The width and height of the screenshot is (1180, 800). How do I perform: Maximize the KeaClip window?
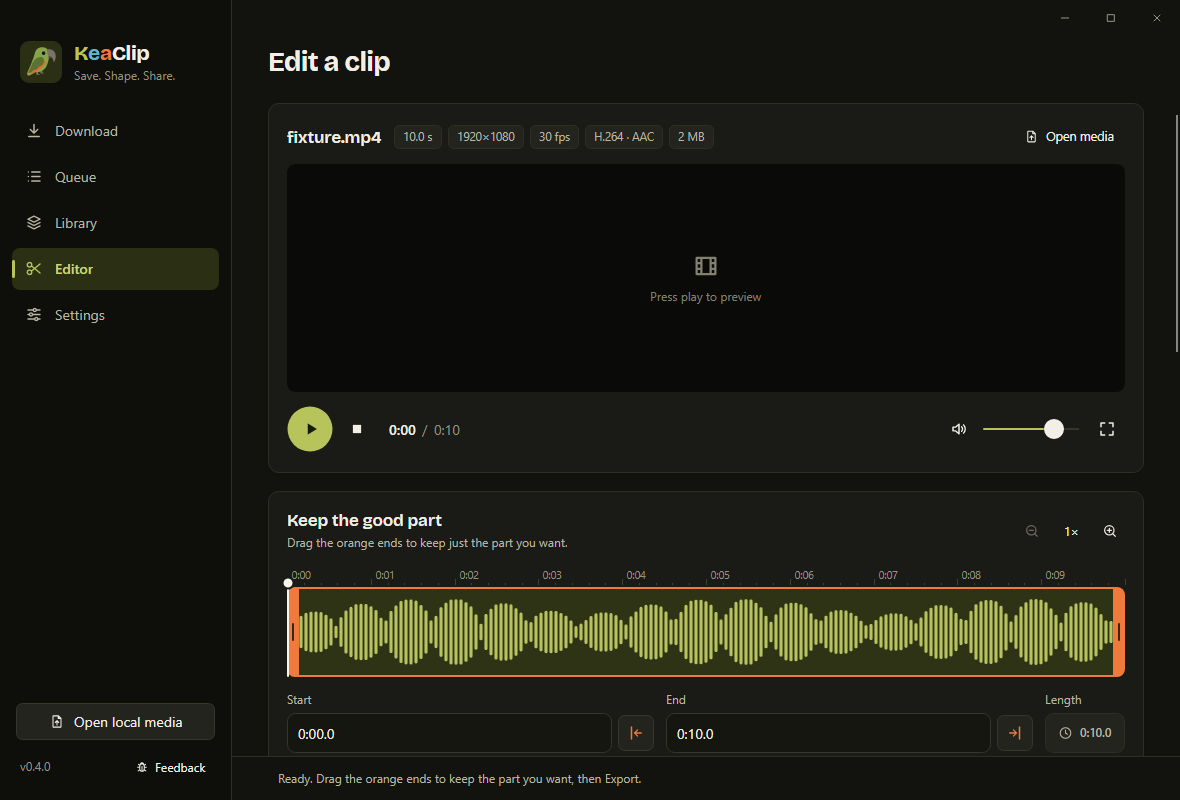(x=1111, y=18)
